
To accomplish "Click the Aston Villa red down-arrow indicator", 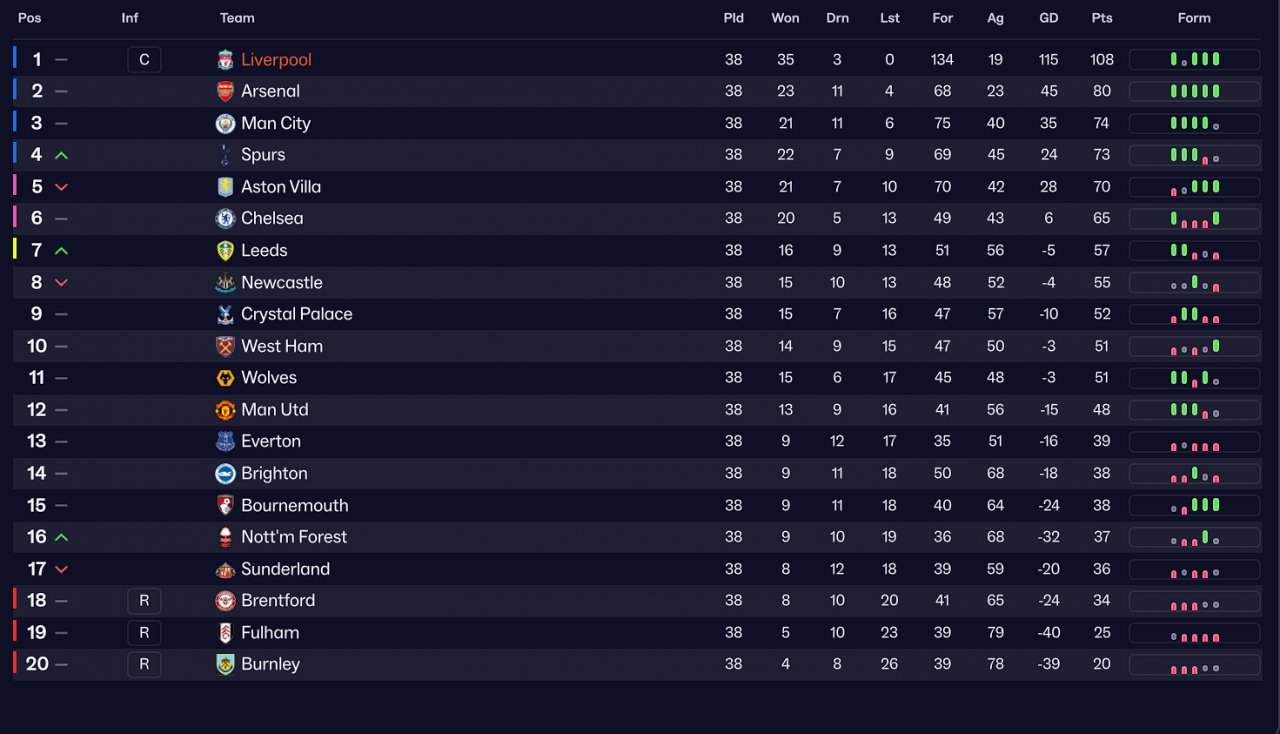I will coord(61,187).
